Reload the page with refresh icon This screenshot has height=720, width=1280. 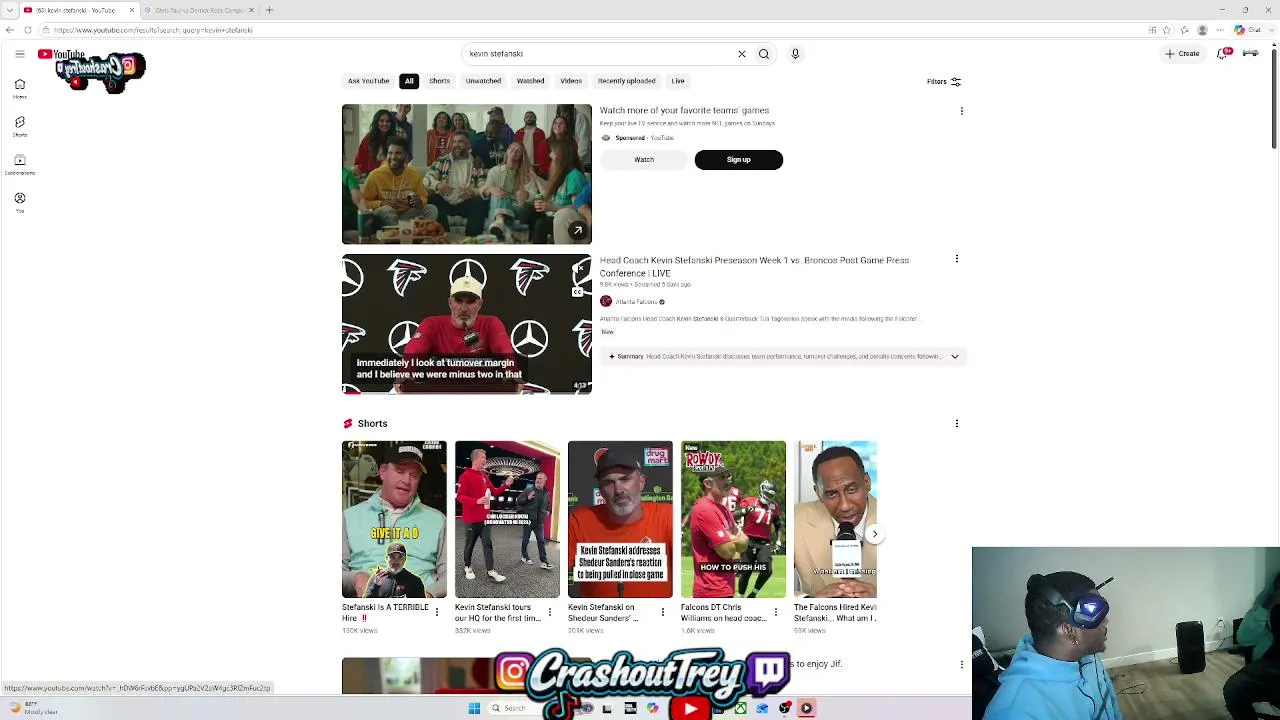click(x=27, y=30)
